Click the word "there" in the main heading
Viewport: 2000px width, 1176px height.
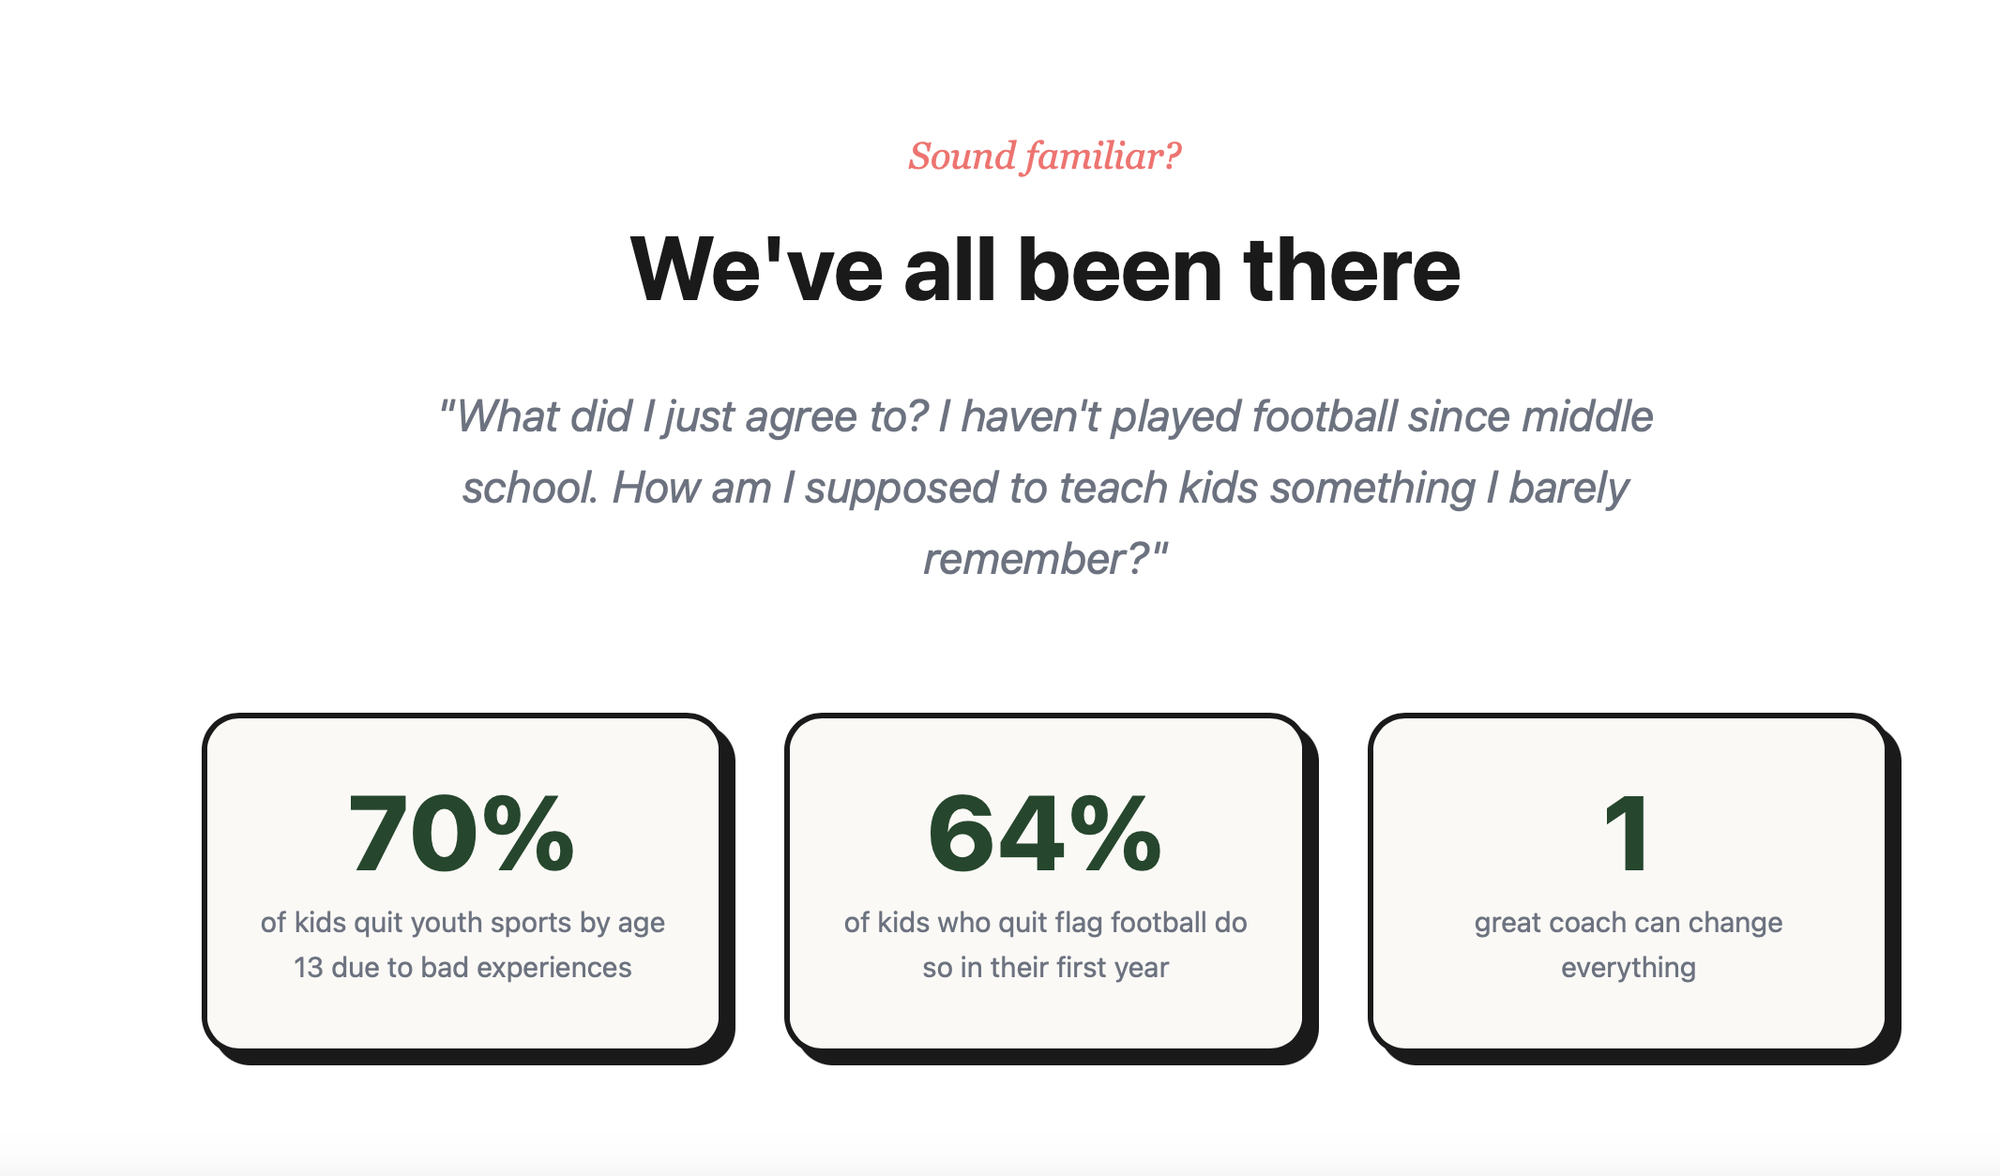(1352, 270)
